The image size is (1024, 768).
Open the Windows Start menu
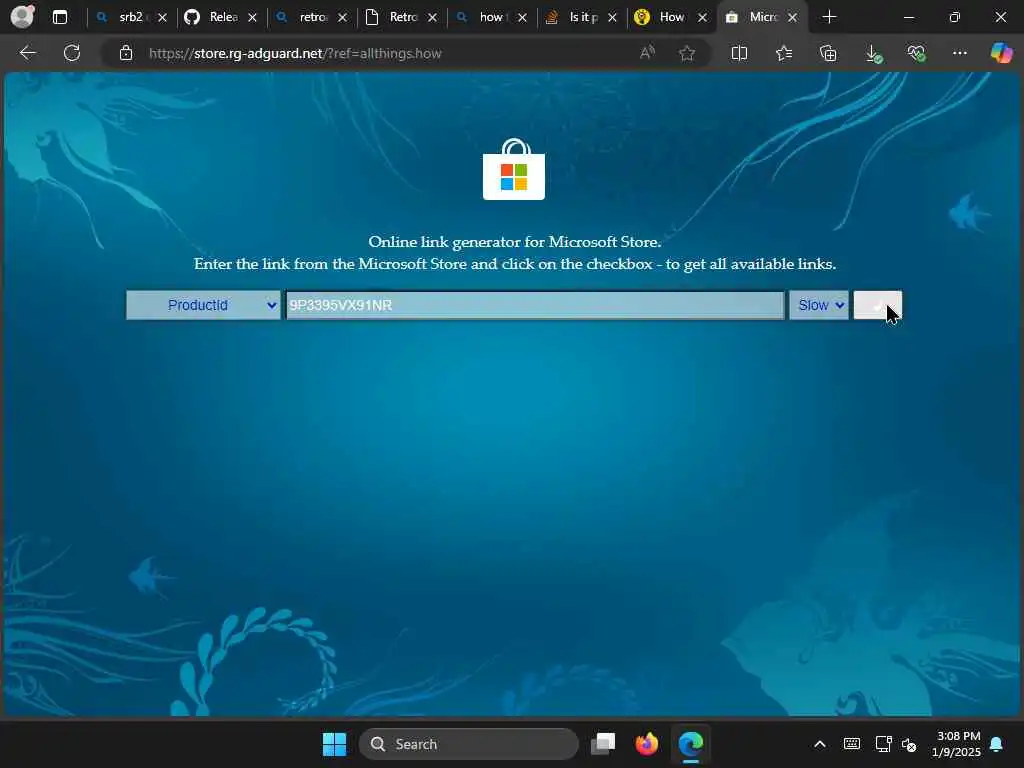tap(334, 744)
